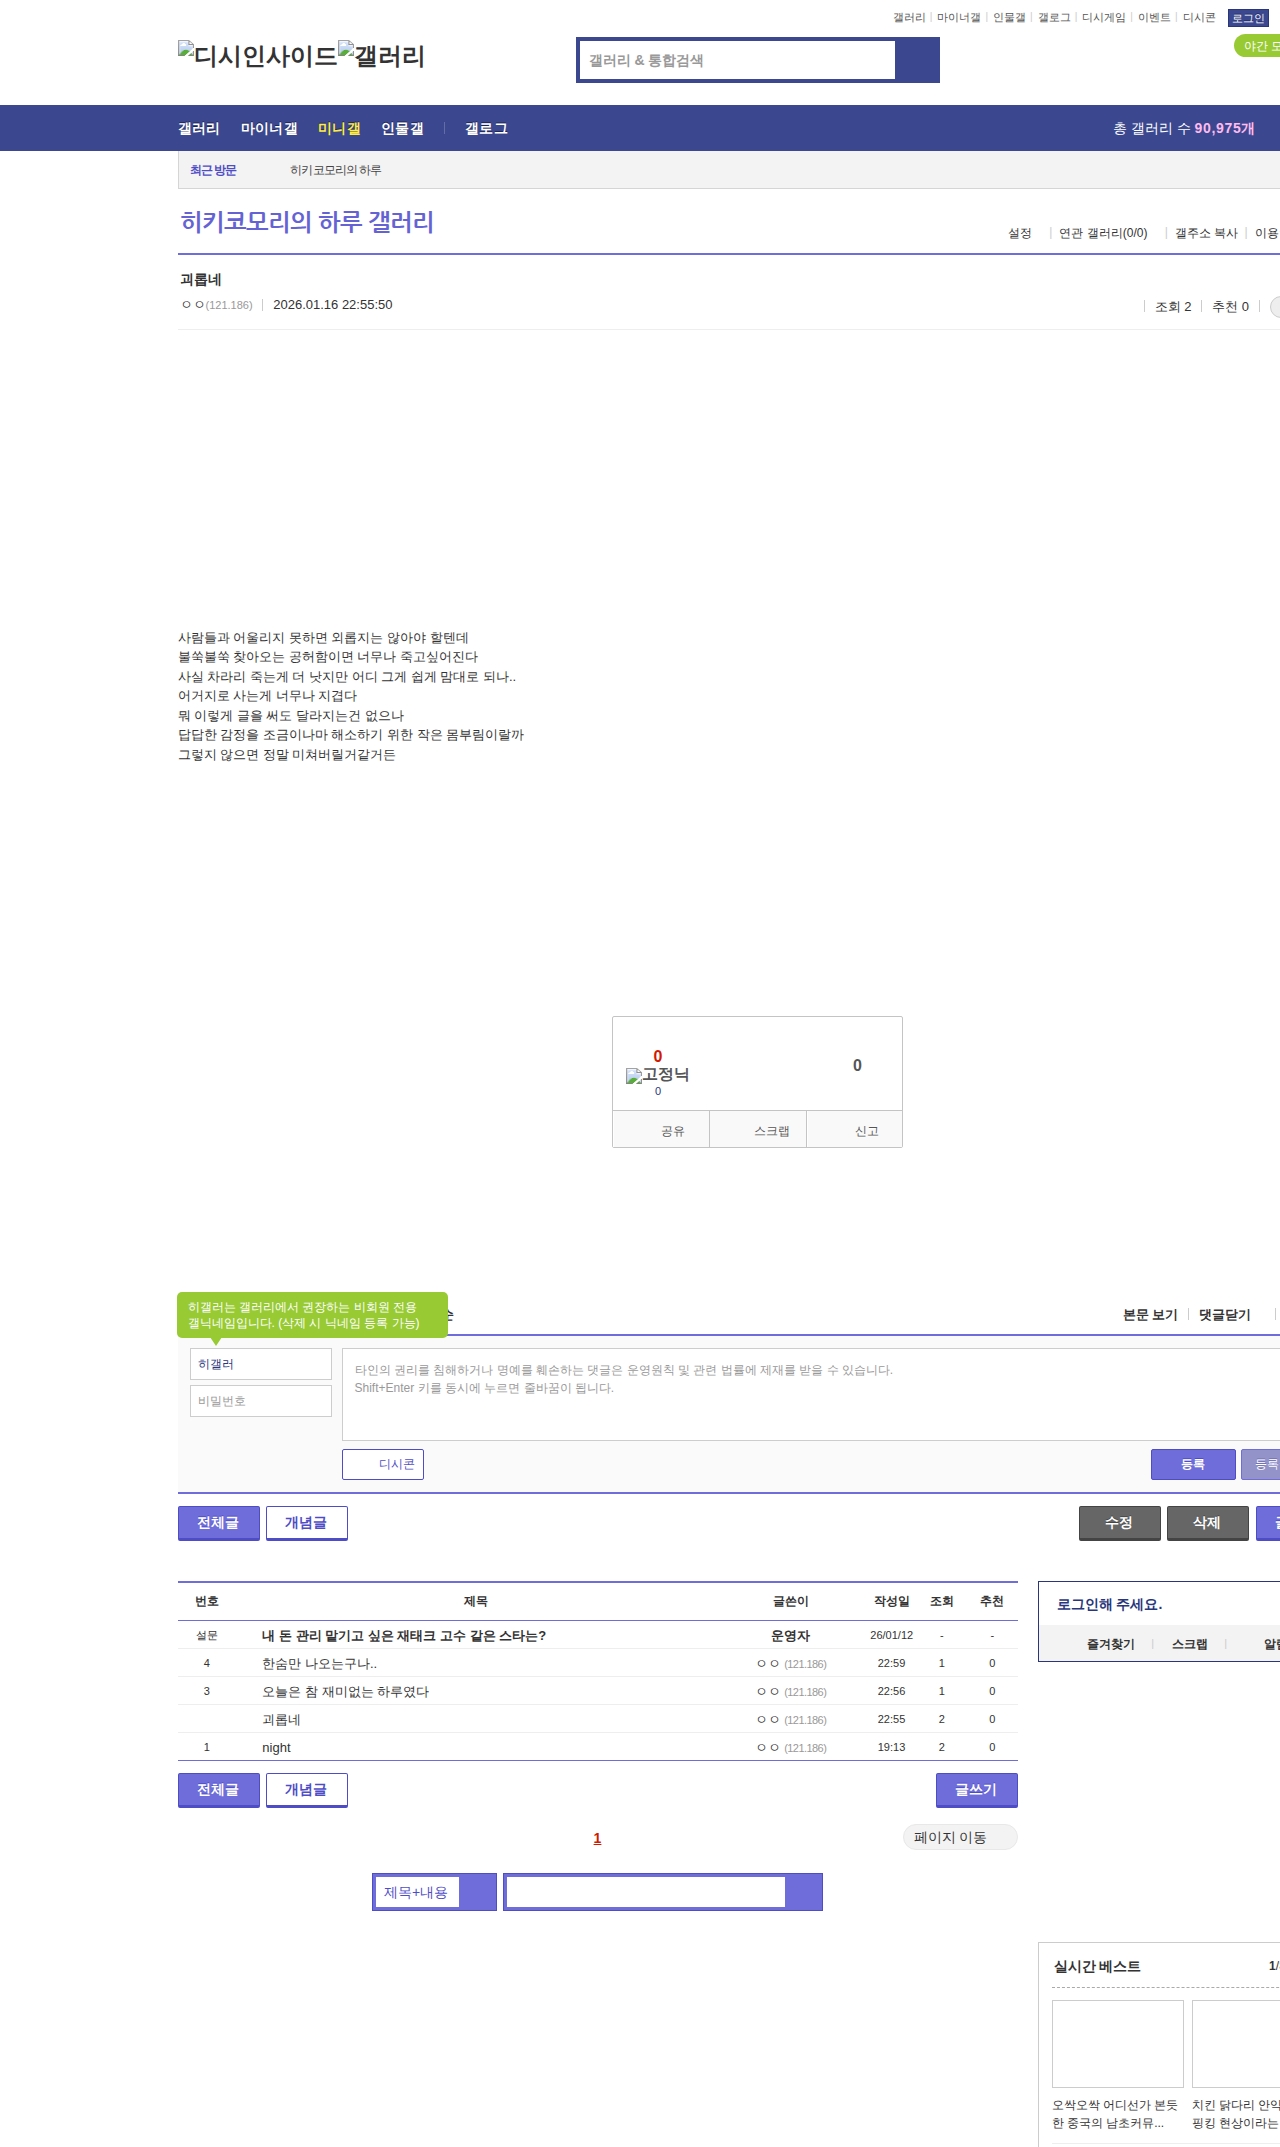Click 전체글 tab above the post list

click(x=219, y=1523)
